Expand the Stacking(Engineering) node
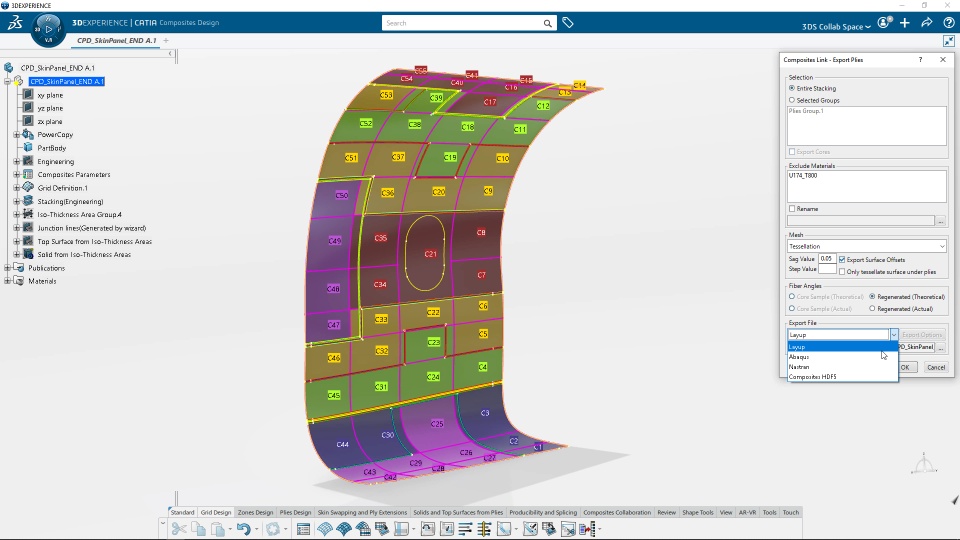Screen dimensions: 960x540 17,201
